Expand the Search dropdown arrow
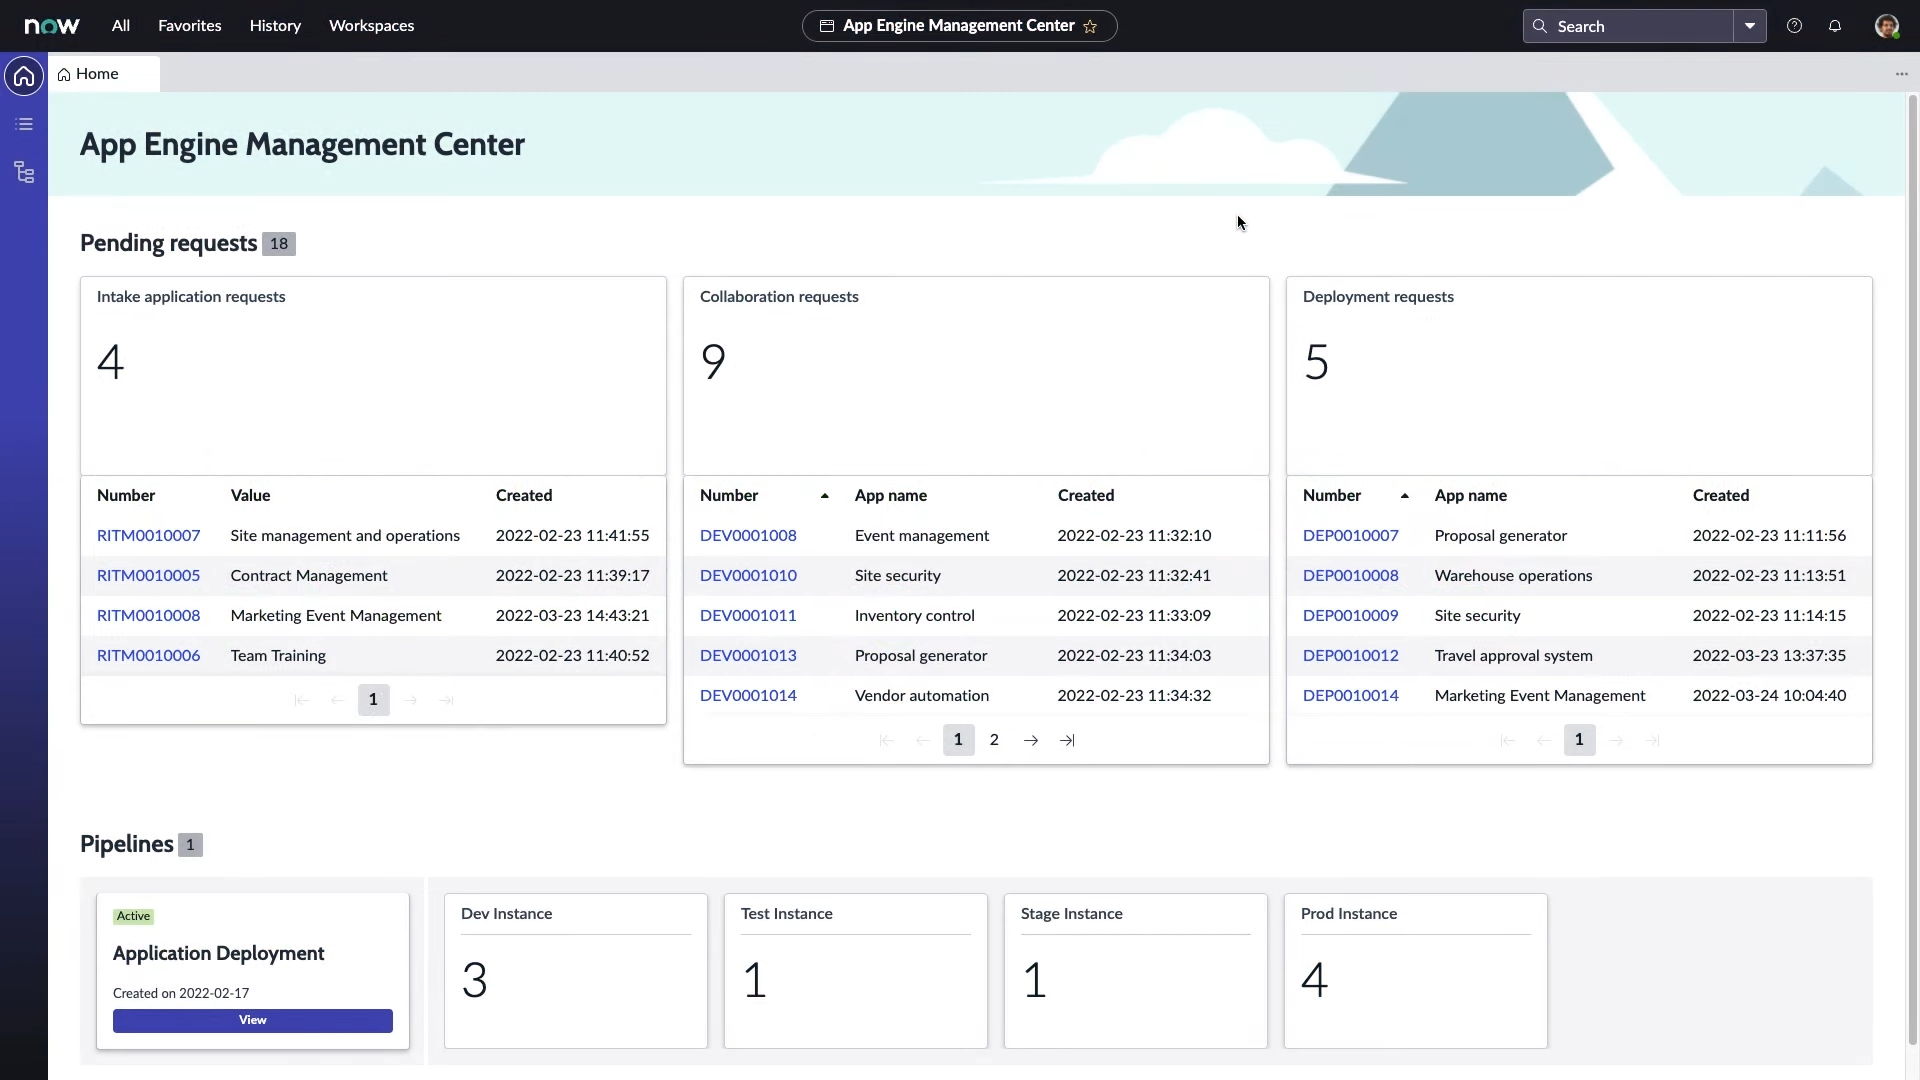The width and height of the screenshot is (1920, 1080). [x=1750, y=26]
